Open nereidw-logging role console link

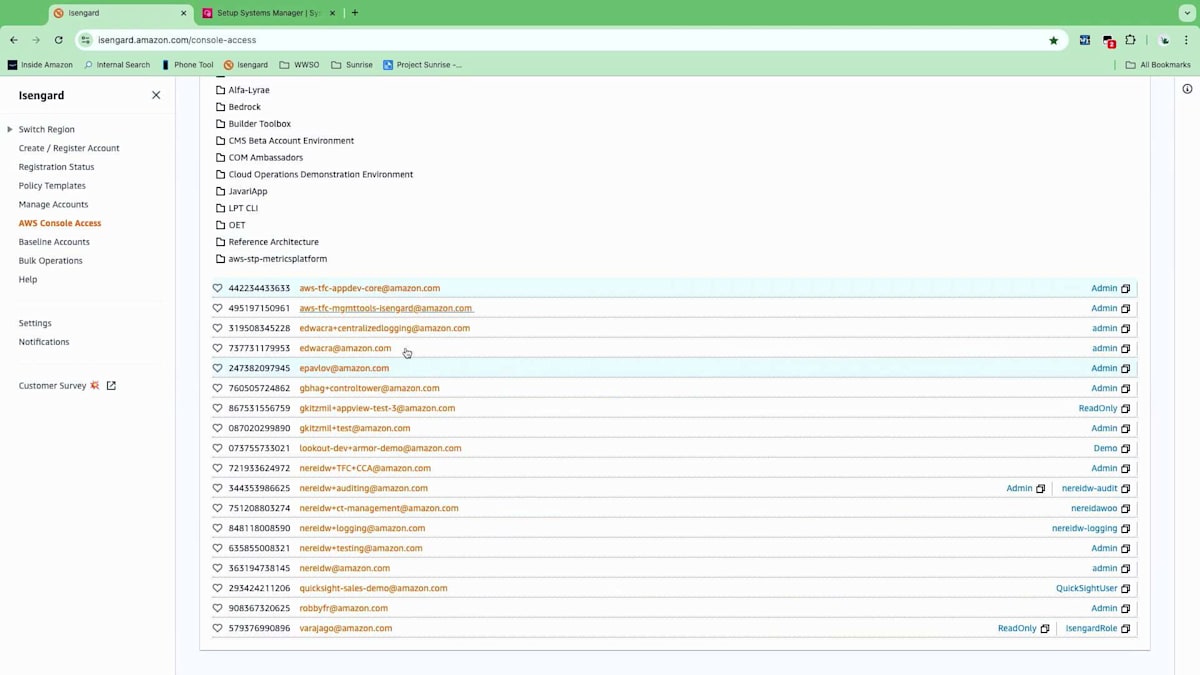[x=1084, y=528]
